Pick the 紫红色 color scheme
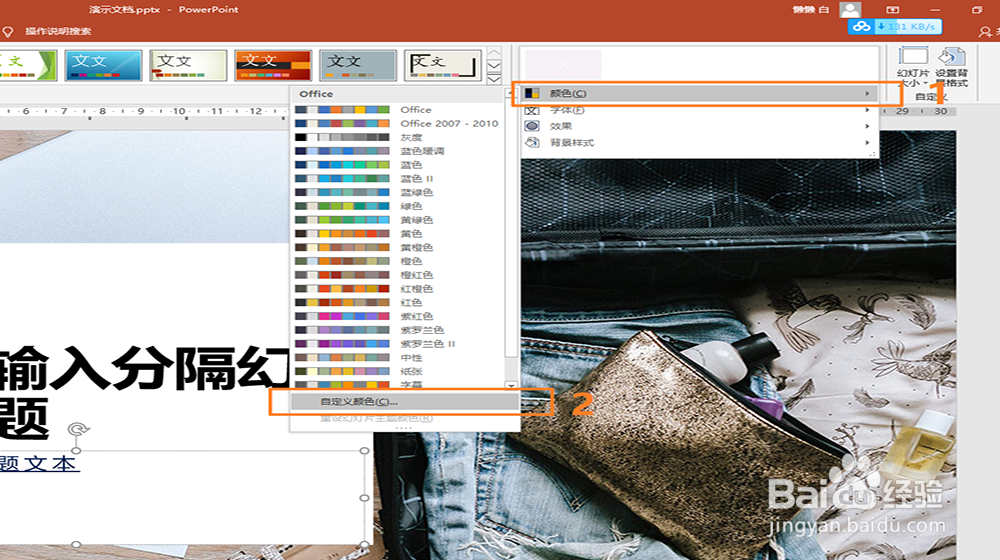The height and width of the screenshot is (560, 1000). (399, 316)
